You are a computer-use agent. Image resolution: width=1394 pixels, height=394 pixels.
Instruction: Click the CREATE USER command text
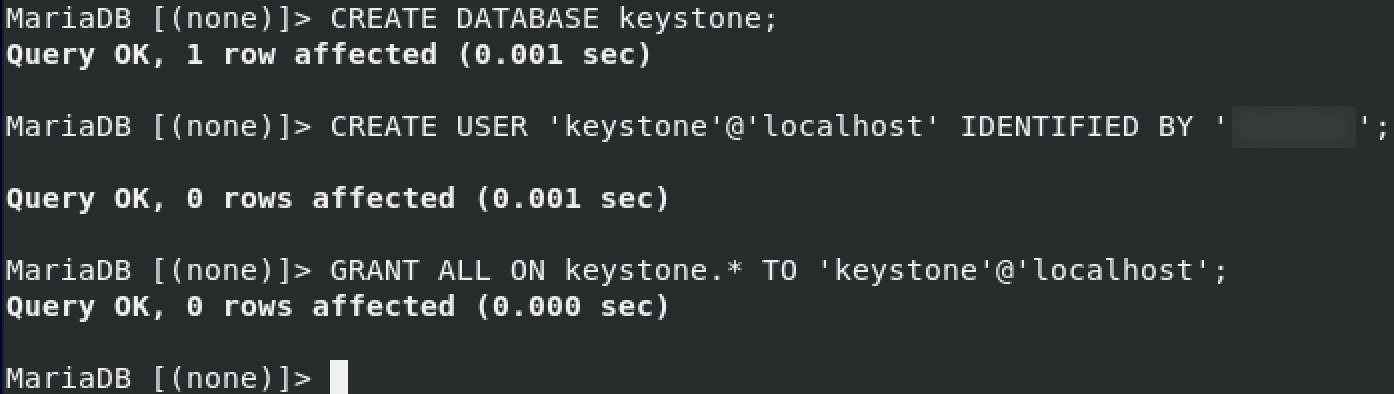[859, 127]
